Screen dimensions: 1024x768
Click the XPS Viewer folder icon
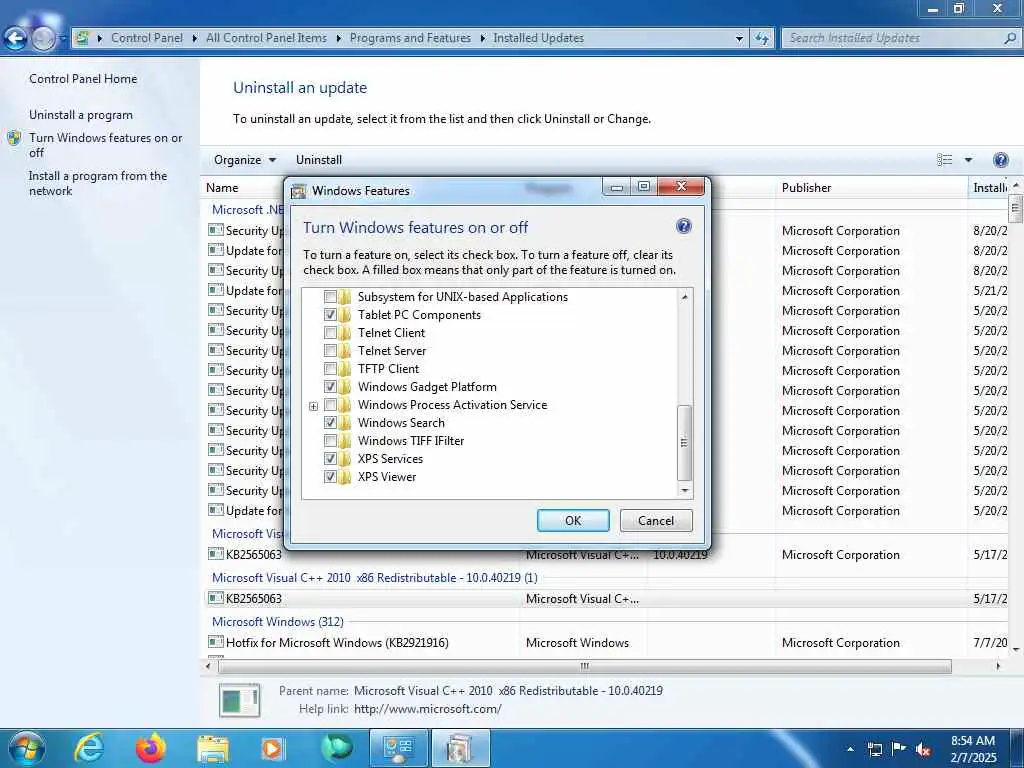[345, 477]
